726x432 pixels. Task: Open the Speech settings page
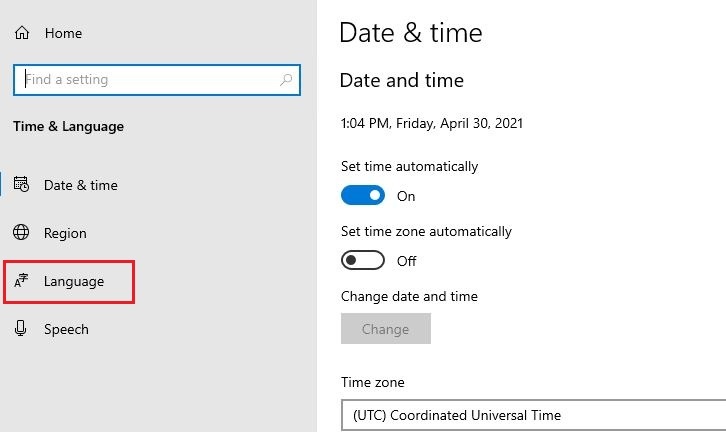click(x=66, y=329)
